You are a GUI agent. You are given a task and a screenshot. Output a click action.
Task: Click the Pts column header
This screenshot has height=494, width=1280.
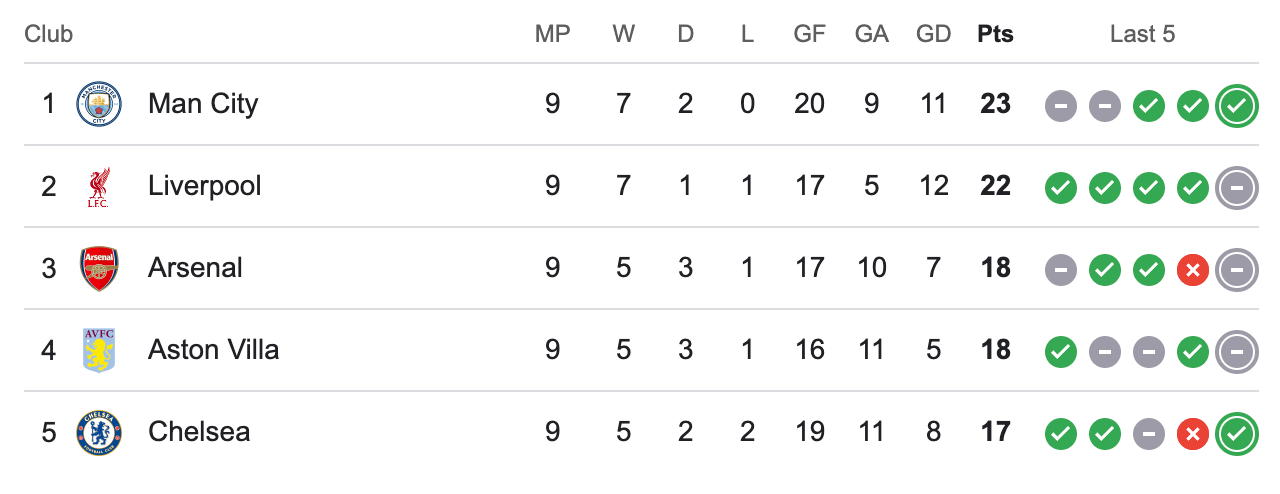tap(995, 34)
